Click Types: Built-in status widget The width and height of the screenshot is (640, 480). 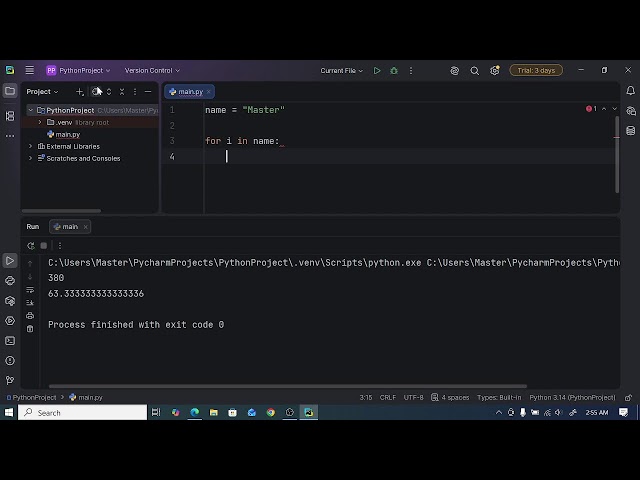[499, 397]
